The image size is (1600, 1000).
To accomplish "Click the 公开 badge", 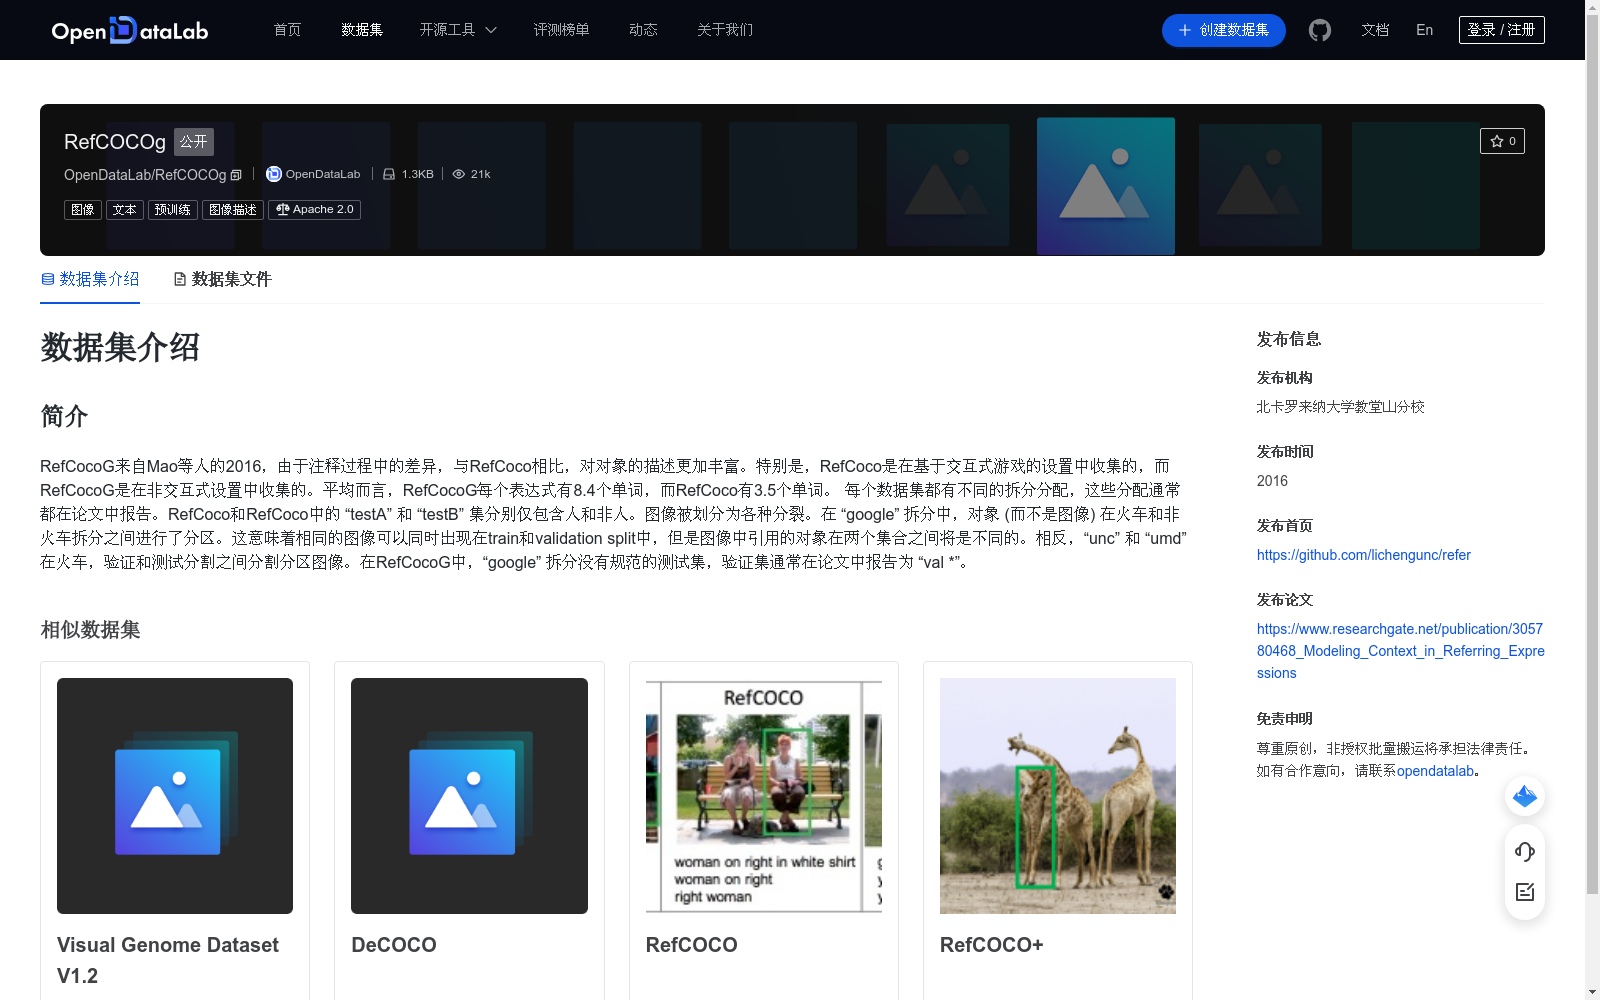I will [194, 142].
